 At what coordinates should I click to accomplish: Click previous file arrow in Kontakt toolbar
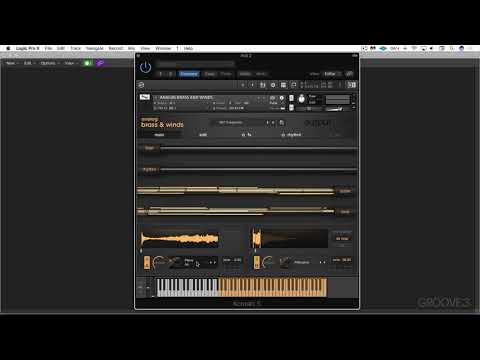tap(243, 85)
